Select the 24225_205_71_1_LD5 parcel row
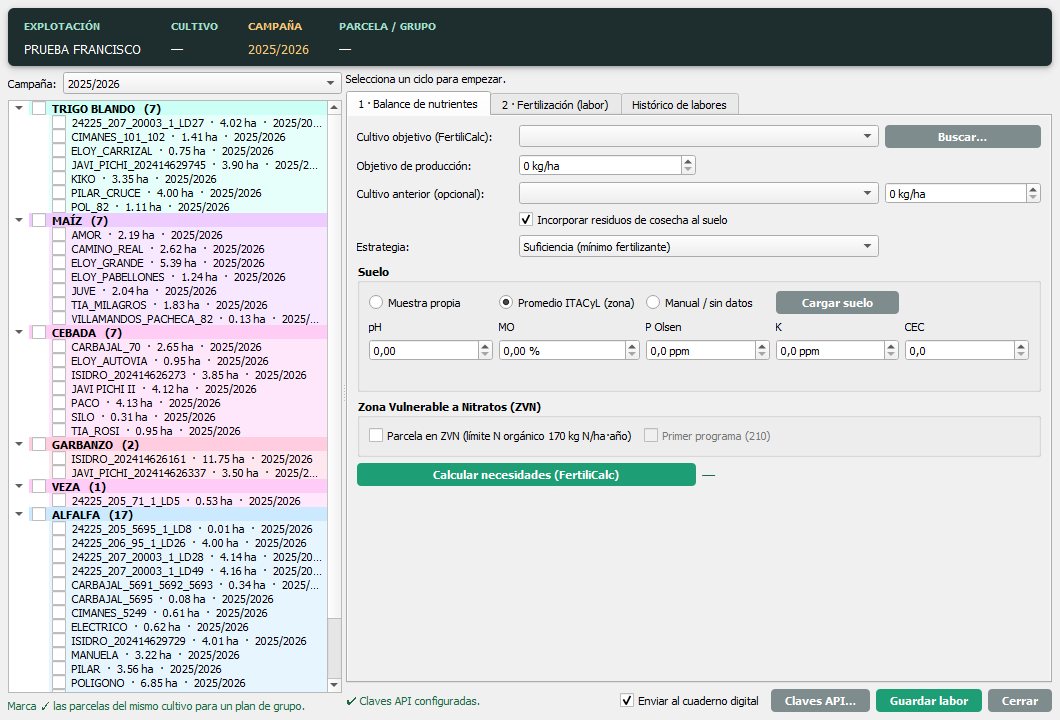The width and height of the screenshot is (1060, 720). tap(189, 501)
